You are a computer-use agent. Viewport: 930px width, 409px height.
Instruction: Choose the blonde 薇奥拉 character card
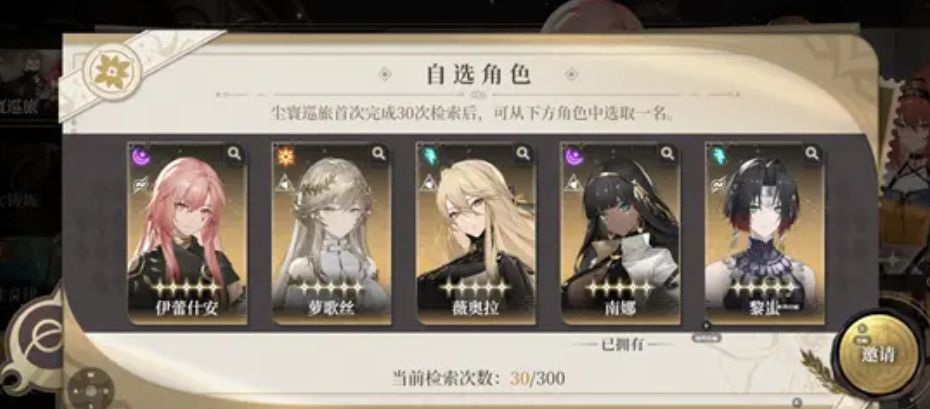[x=476, y=233]
